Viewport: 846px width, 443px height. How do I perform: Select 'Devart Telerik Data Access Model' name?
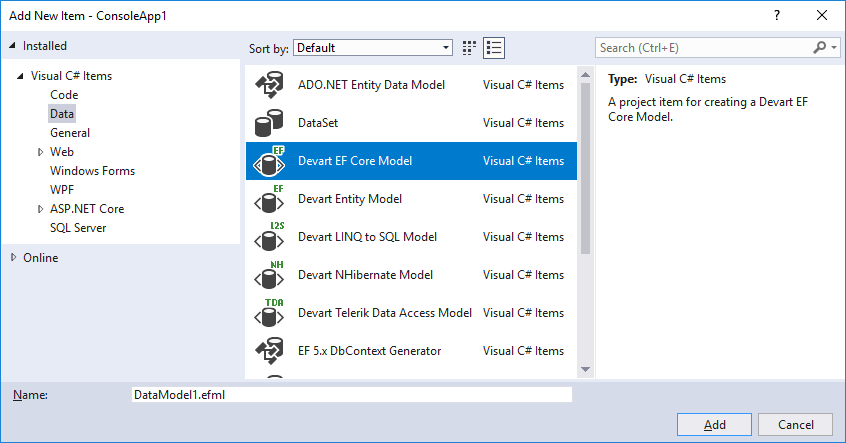tap(385, 313)
